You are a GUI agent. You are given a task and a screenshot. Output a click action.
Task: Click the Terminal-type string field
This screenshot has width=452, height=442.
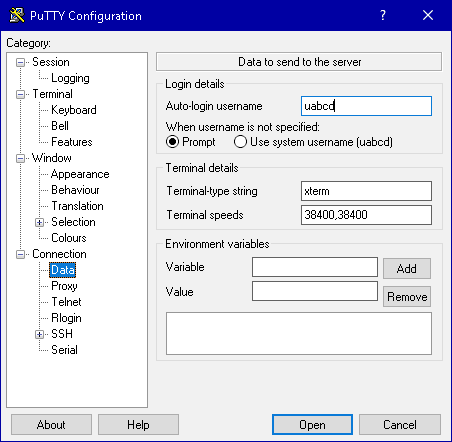pos(366,191)
